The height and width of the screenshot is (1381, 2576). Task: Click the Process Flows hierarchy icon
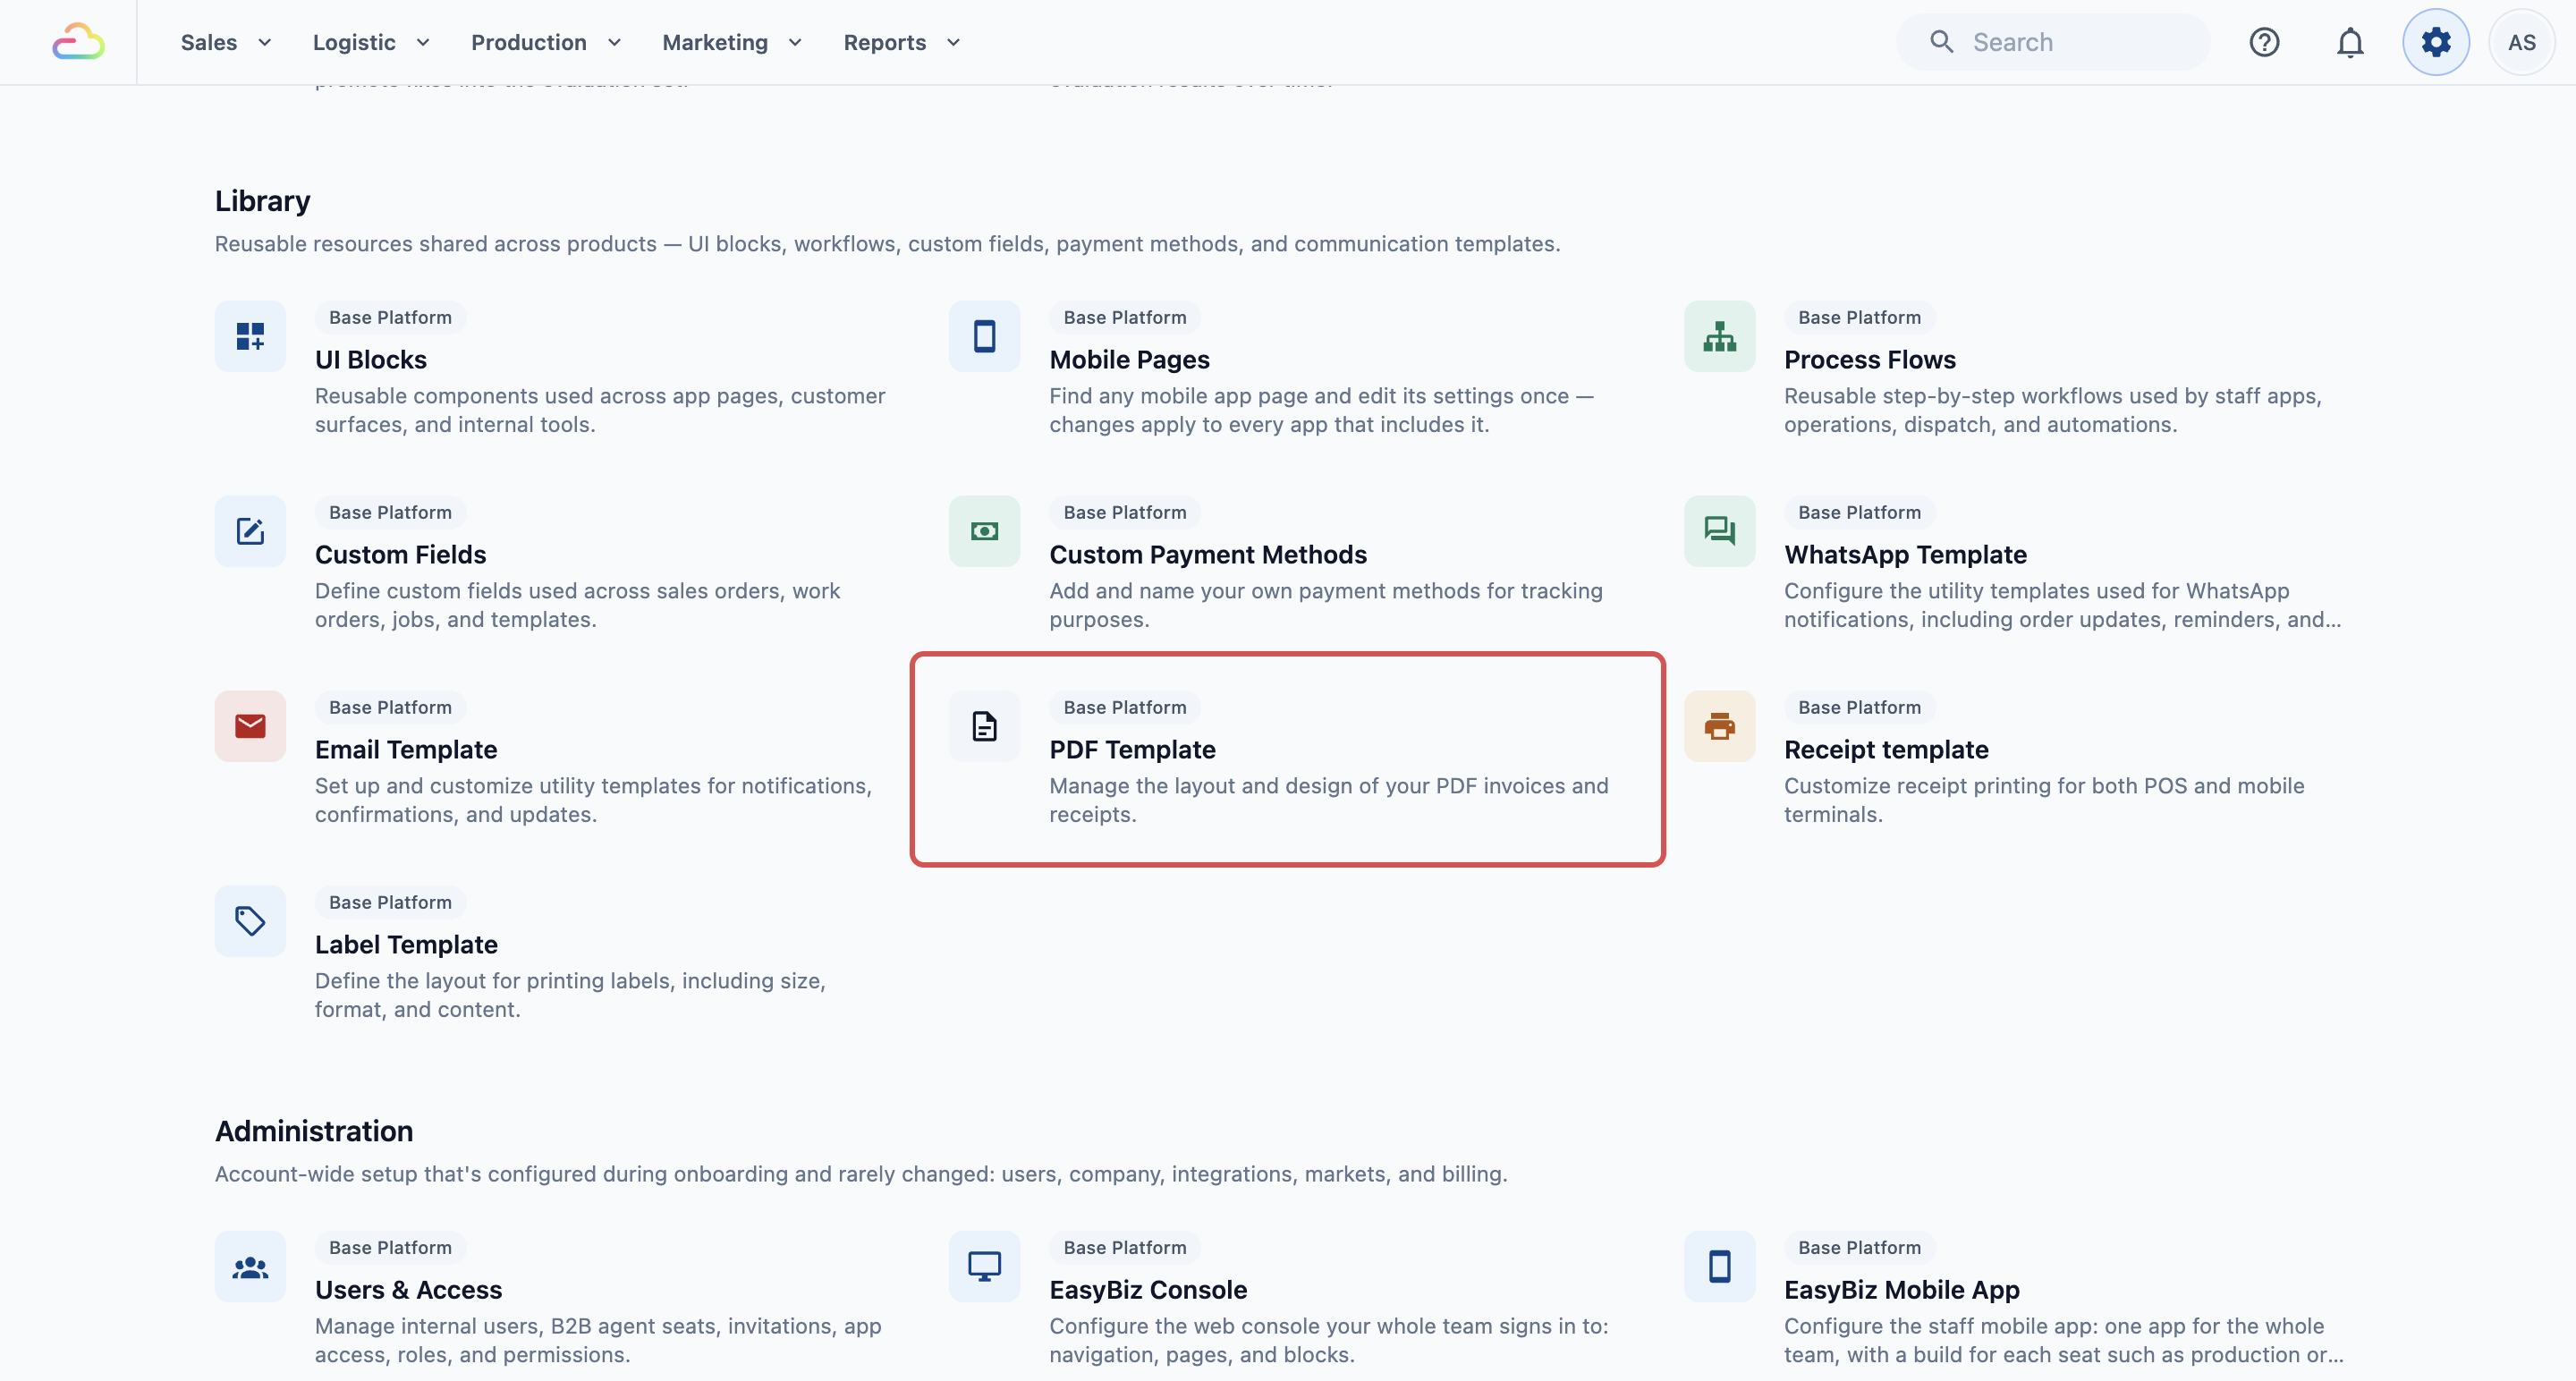[x=1719, y=336]
